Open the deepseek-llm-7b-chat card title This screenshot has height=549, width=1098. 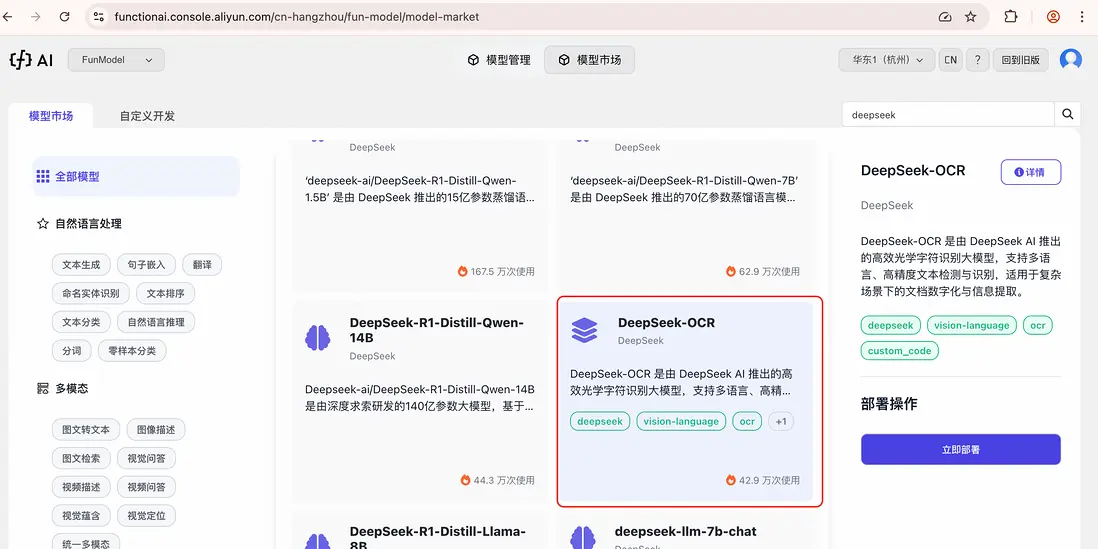tap(686, 531)
